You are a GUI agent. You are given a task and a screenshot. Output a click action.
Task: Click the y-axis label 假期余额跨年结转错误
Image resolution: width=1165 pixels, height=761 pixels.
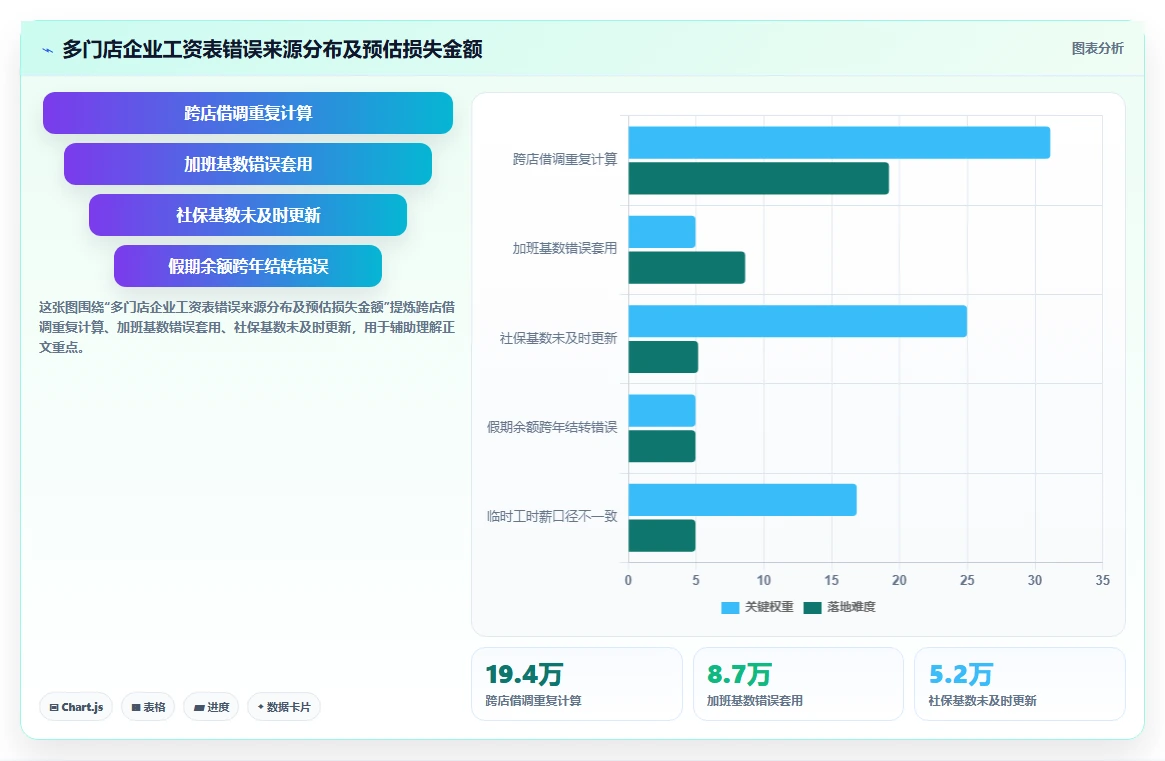552,427
